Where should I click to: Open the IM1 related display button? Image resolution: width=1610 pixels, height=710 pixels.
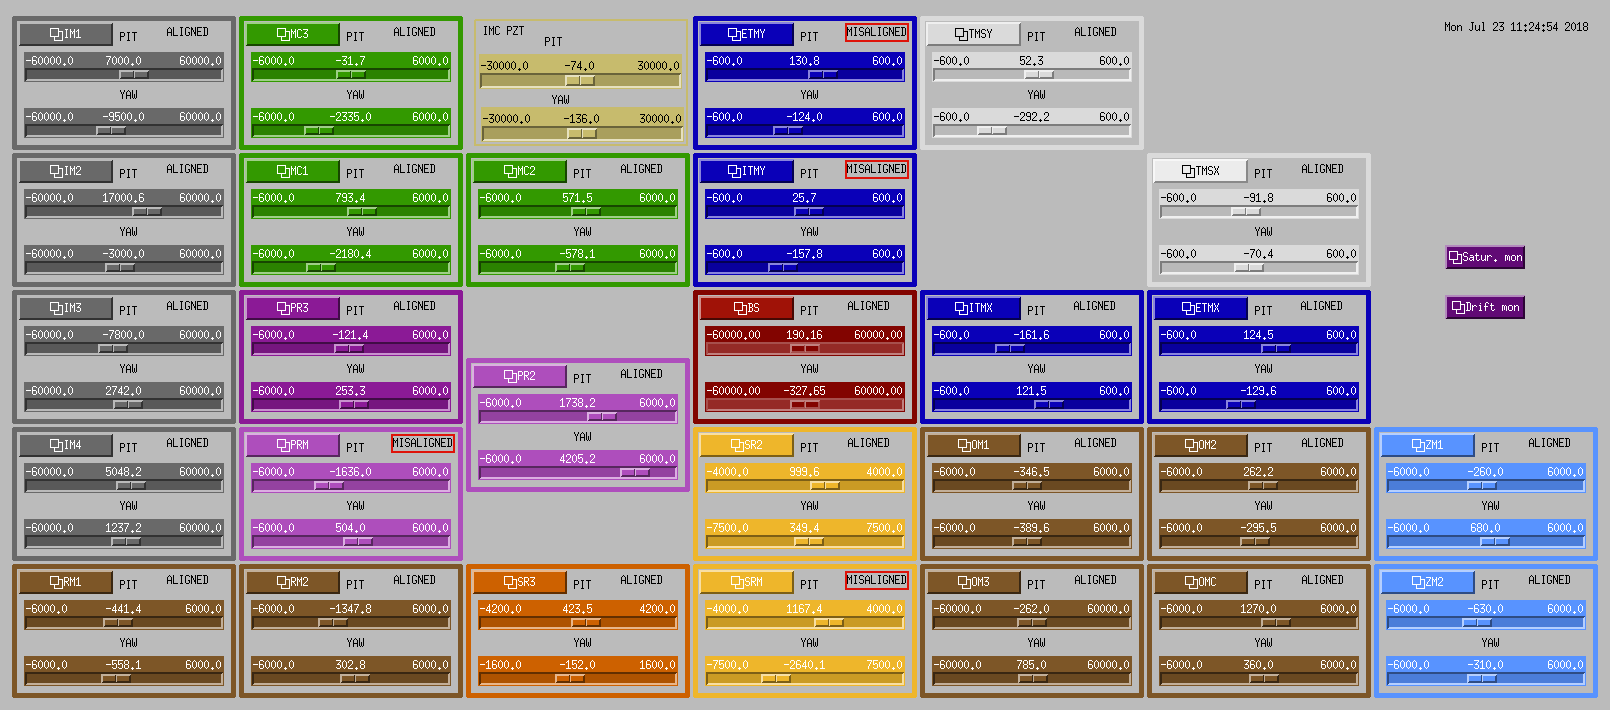[x=66, y=34]
